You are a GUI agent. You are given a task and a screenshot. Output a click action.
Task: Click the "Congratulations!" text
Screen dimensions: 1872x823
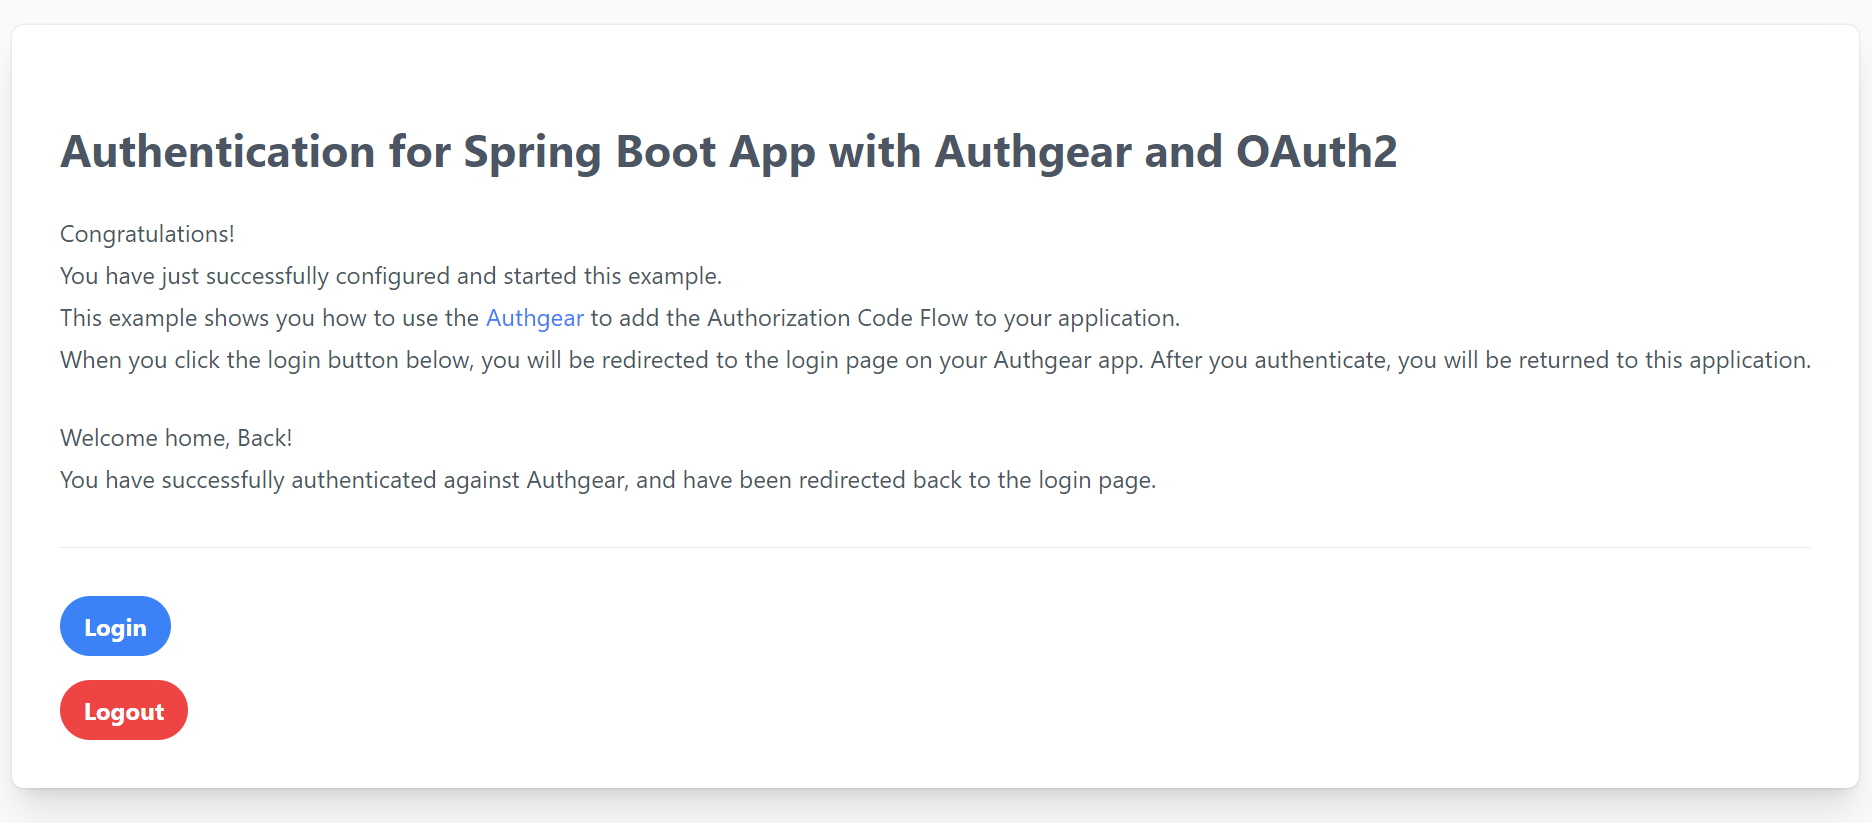tap(147, 234)
